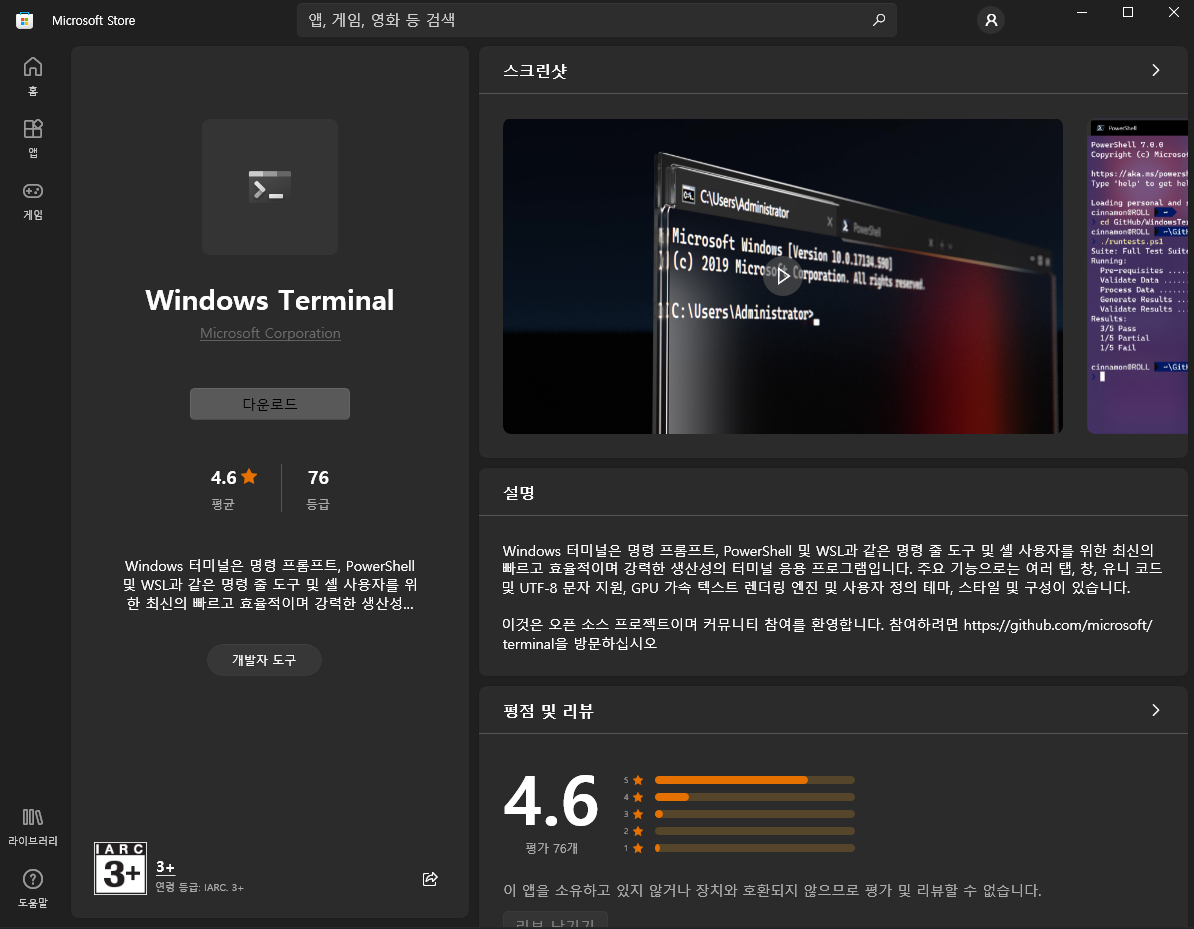1194x929 pixels.
Task: Open the Gaming section in the sidebar
Action: click(33, 201)
